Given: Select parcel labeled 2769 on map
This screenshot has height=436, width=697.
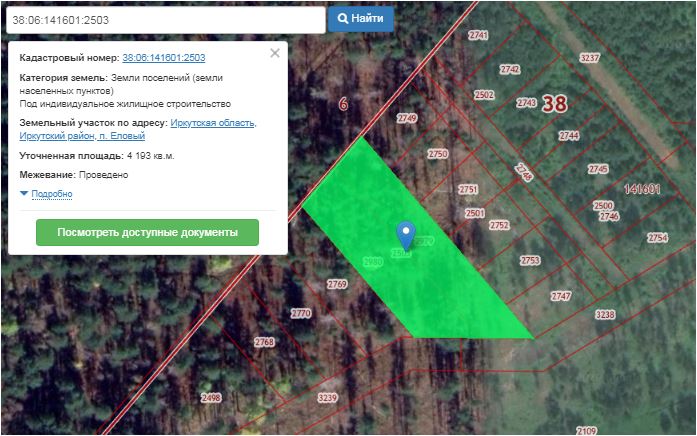Looking at the screenshot, I should point(337,285).
